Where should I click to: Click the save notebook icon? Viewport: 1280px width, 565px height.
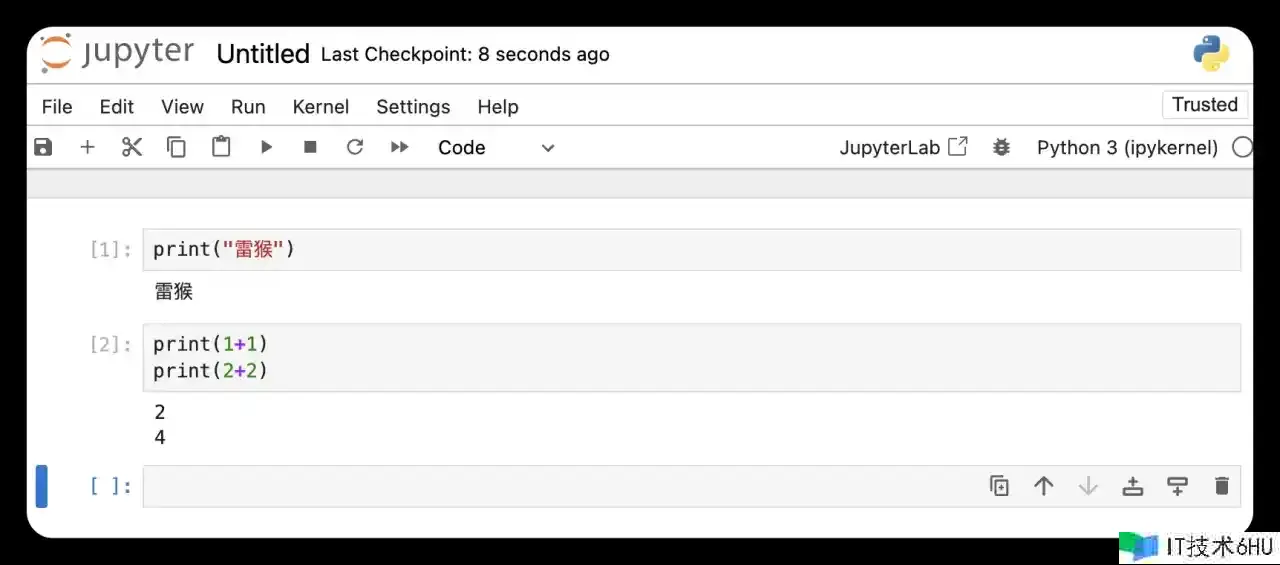[43, 147]
